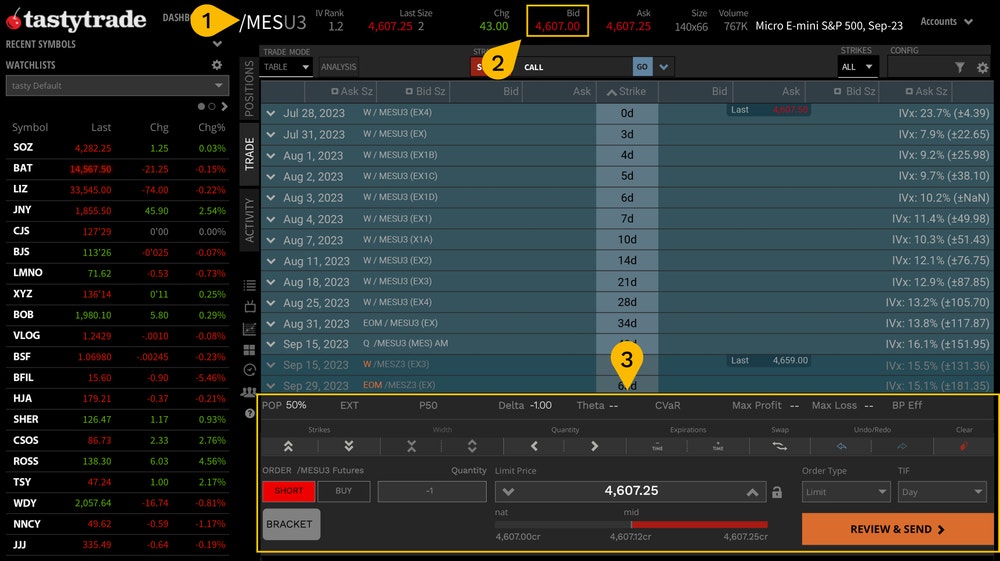Select WDY row in the watchlist
Image resolution: width=1000 pixels, height=561 pixels.
pyautogui.click(x=117, y=503)
